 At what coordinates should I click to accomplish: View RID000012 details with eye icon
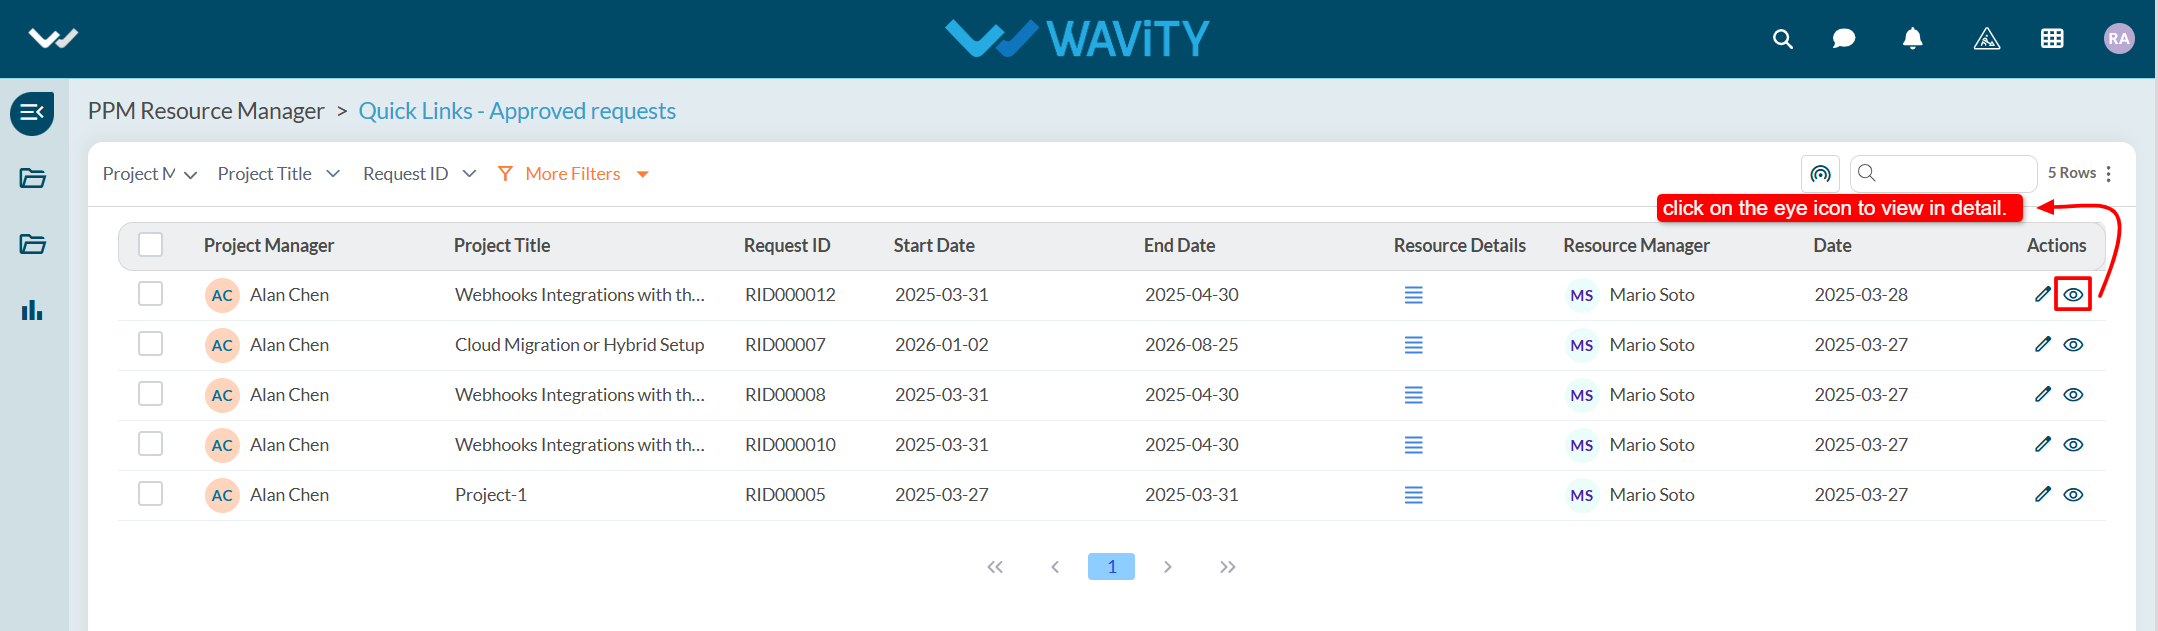2073,295
